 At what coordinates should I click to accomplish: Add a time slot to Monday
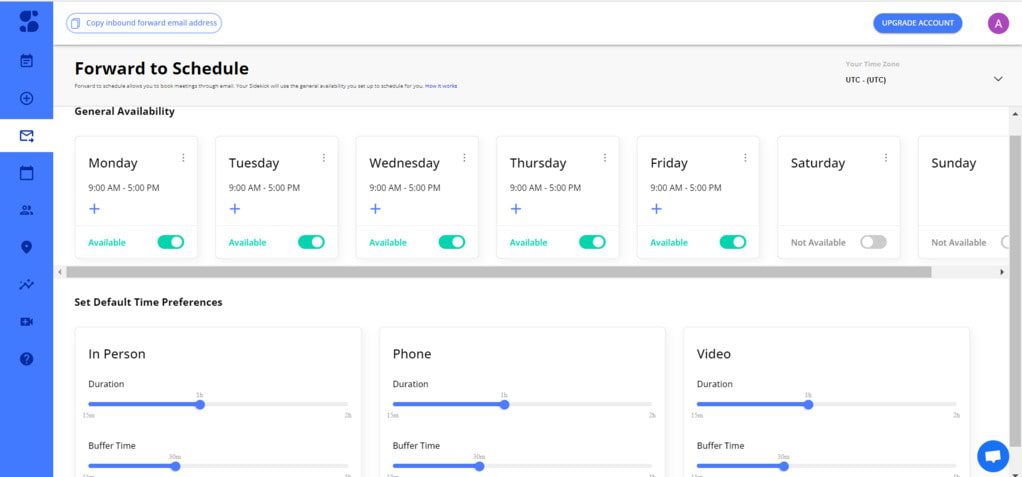click(95, 209)
